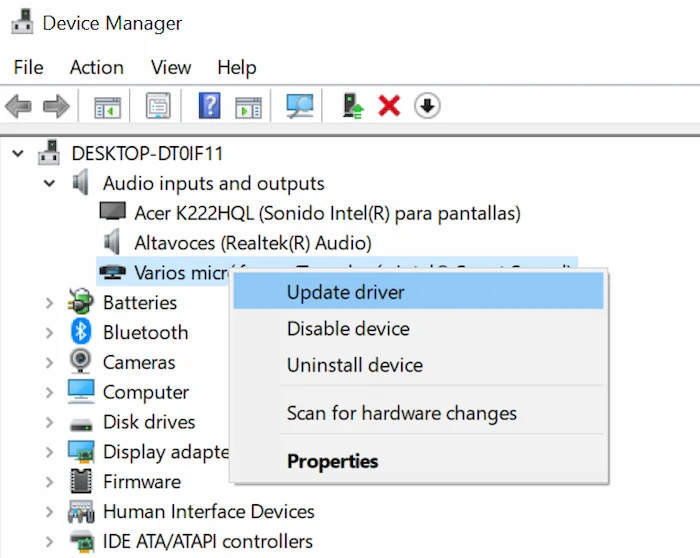Open the Help menu

click(237, 68)
